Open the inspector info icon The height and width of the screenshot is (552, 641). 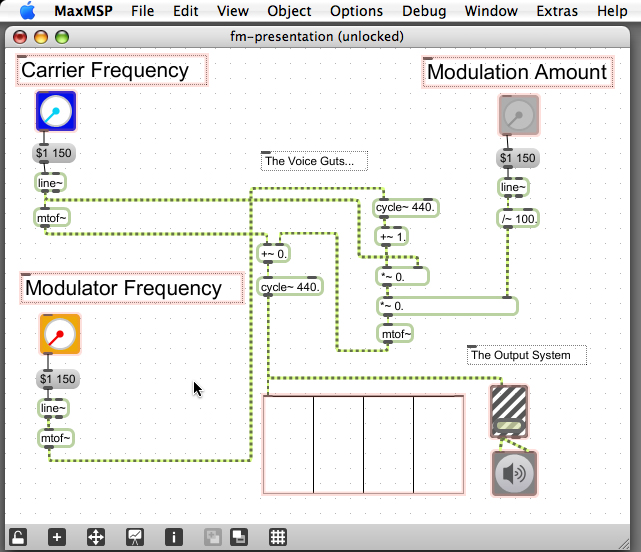(x=173, y=537)
